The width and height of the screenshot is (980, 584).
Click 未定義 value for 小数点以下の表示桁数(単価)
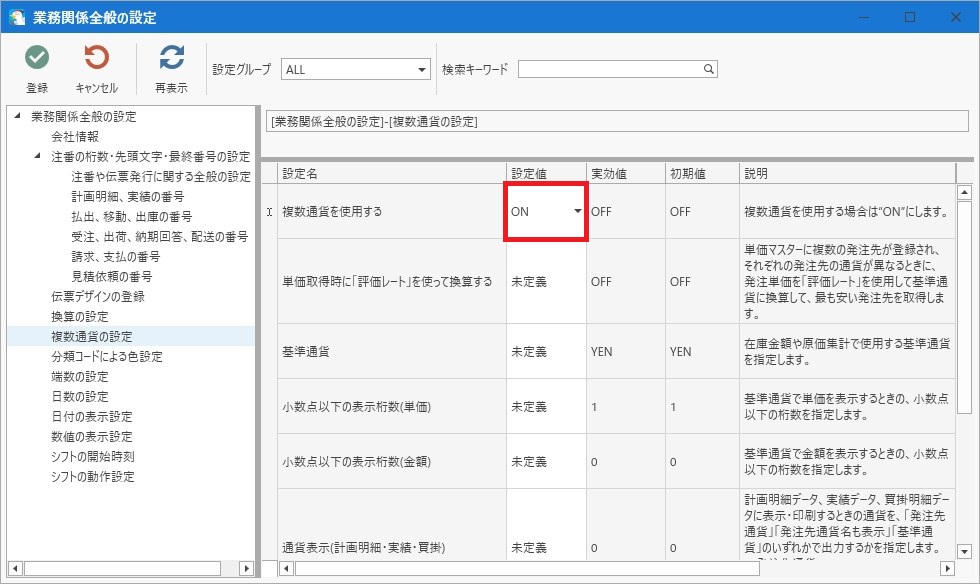(546, 406)
